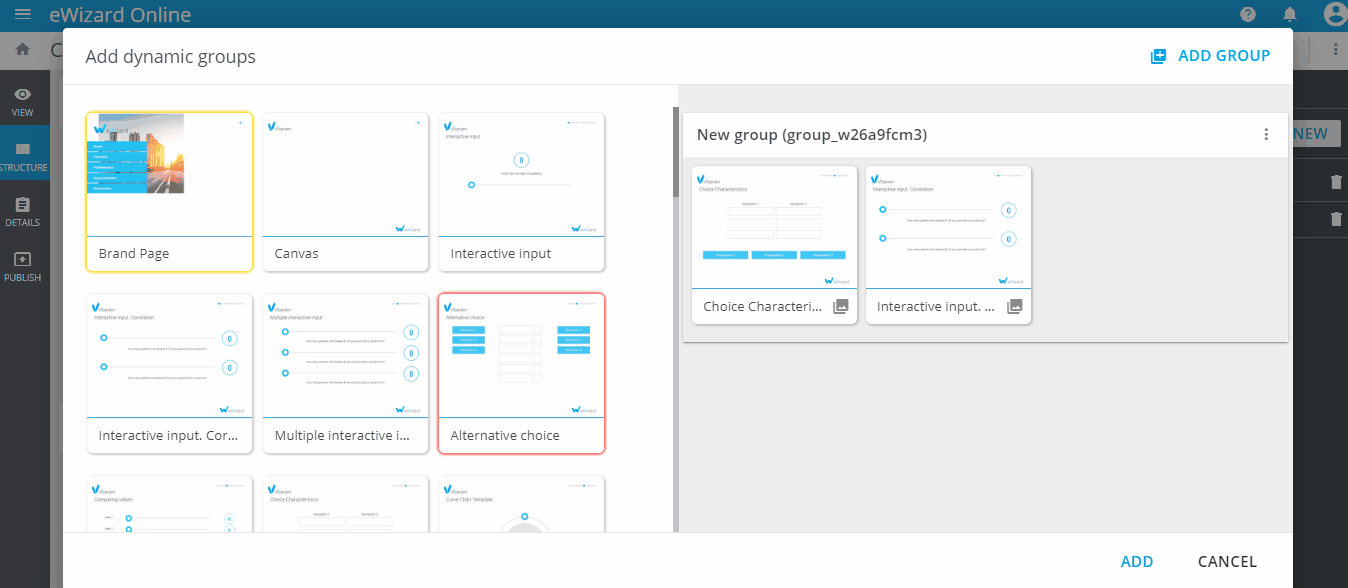Click the Add Group icon
This screenshot has width=1348, height=588.
click(1158, 56)
